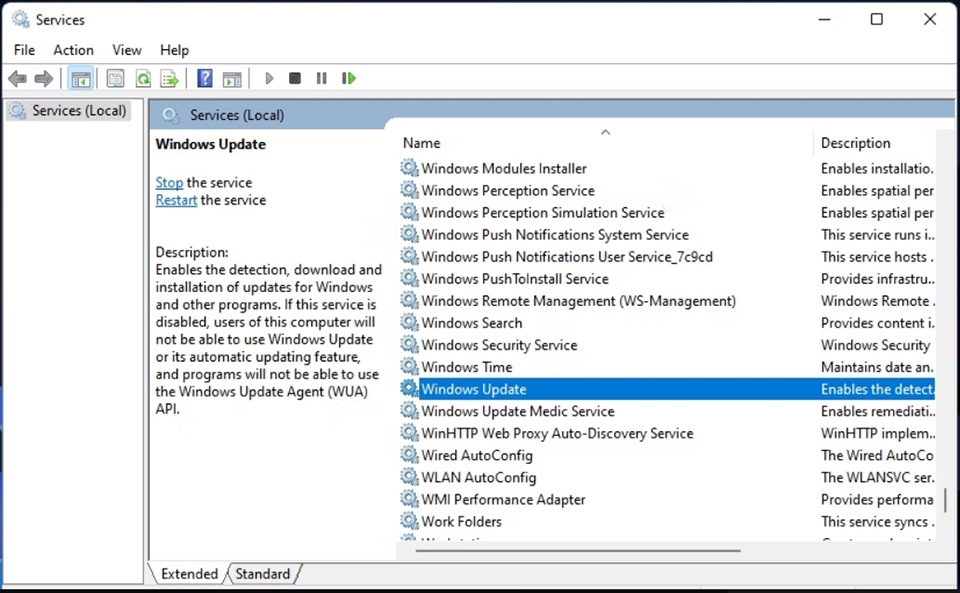Click the 'Enables the detect' description cell
The height and width of the screenshot is (593, 960).
pyautogui.click(x=877, y=389)
